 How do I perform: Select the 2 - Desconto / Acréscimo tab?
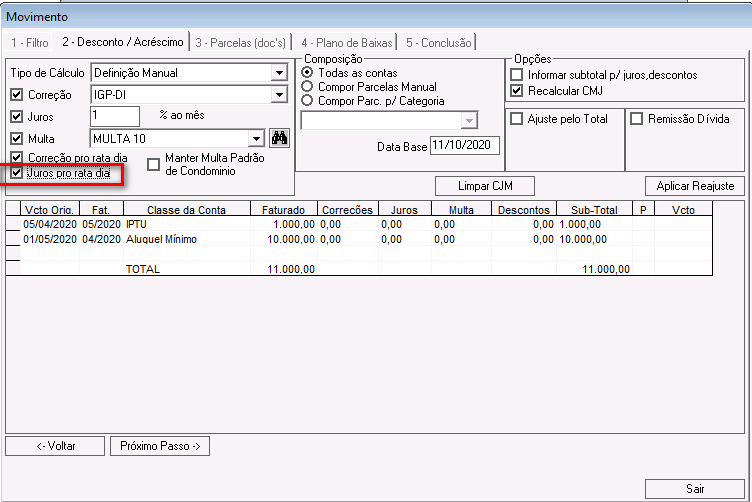point(122,42)
